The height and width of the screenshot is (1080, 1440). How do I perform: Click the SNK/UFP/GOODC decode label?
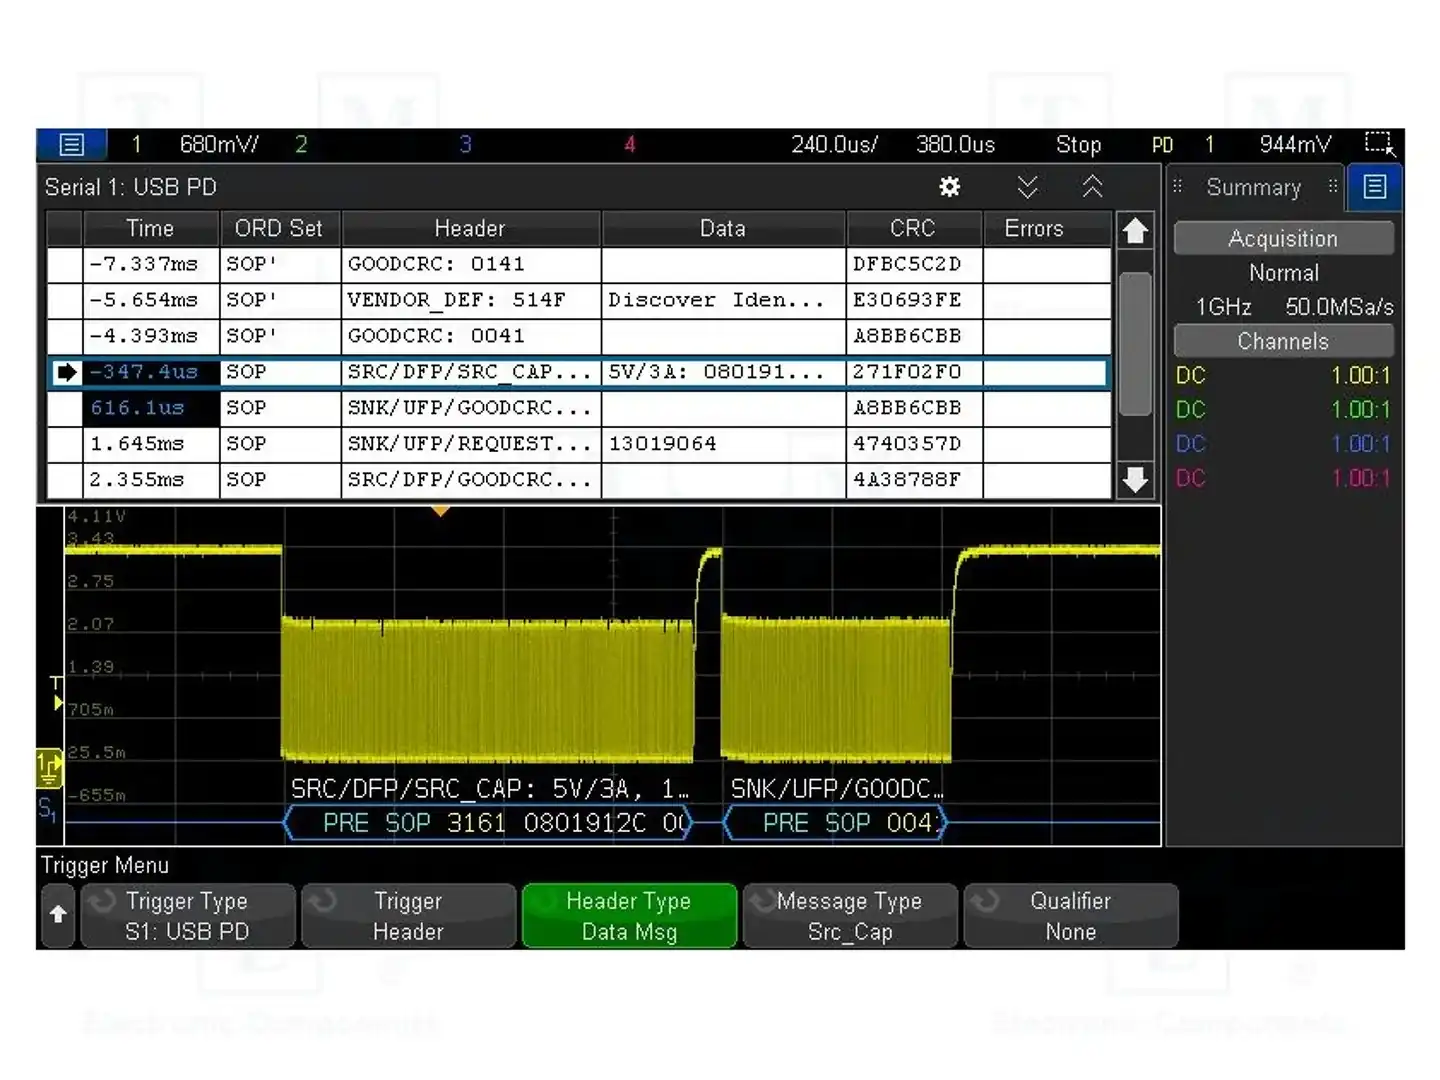coord(836,789)
